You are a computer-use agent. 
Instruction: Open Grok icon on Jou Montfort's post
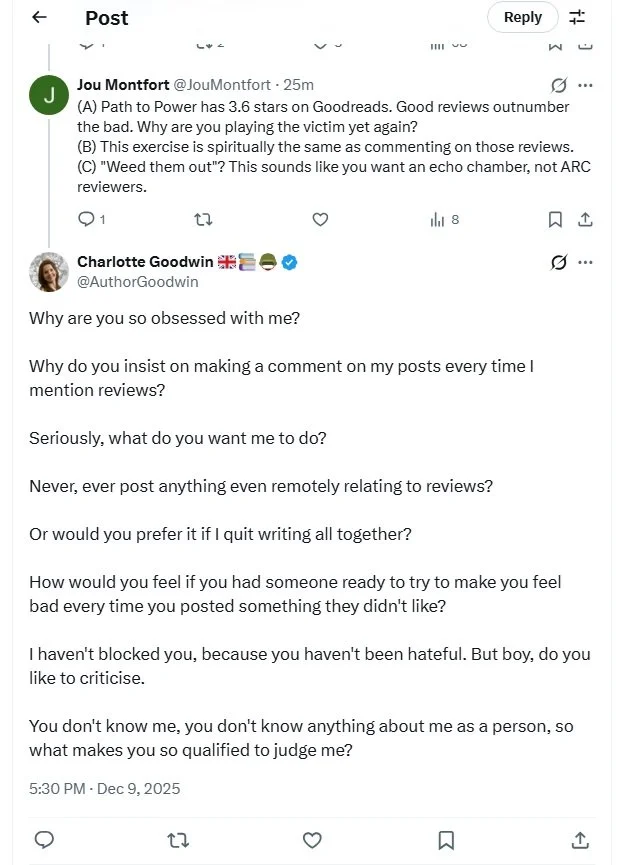pyautogui.click(x=558, y=86)
